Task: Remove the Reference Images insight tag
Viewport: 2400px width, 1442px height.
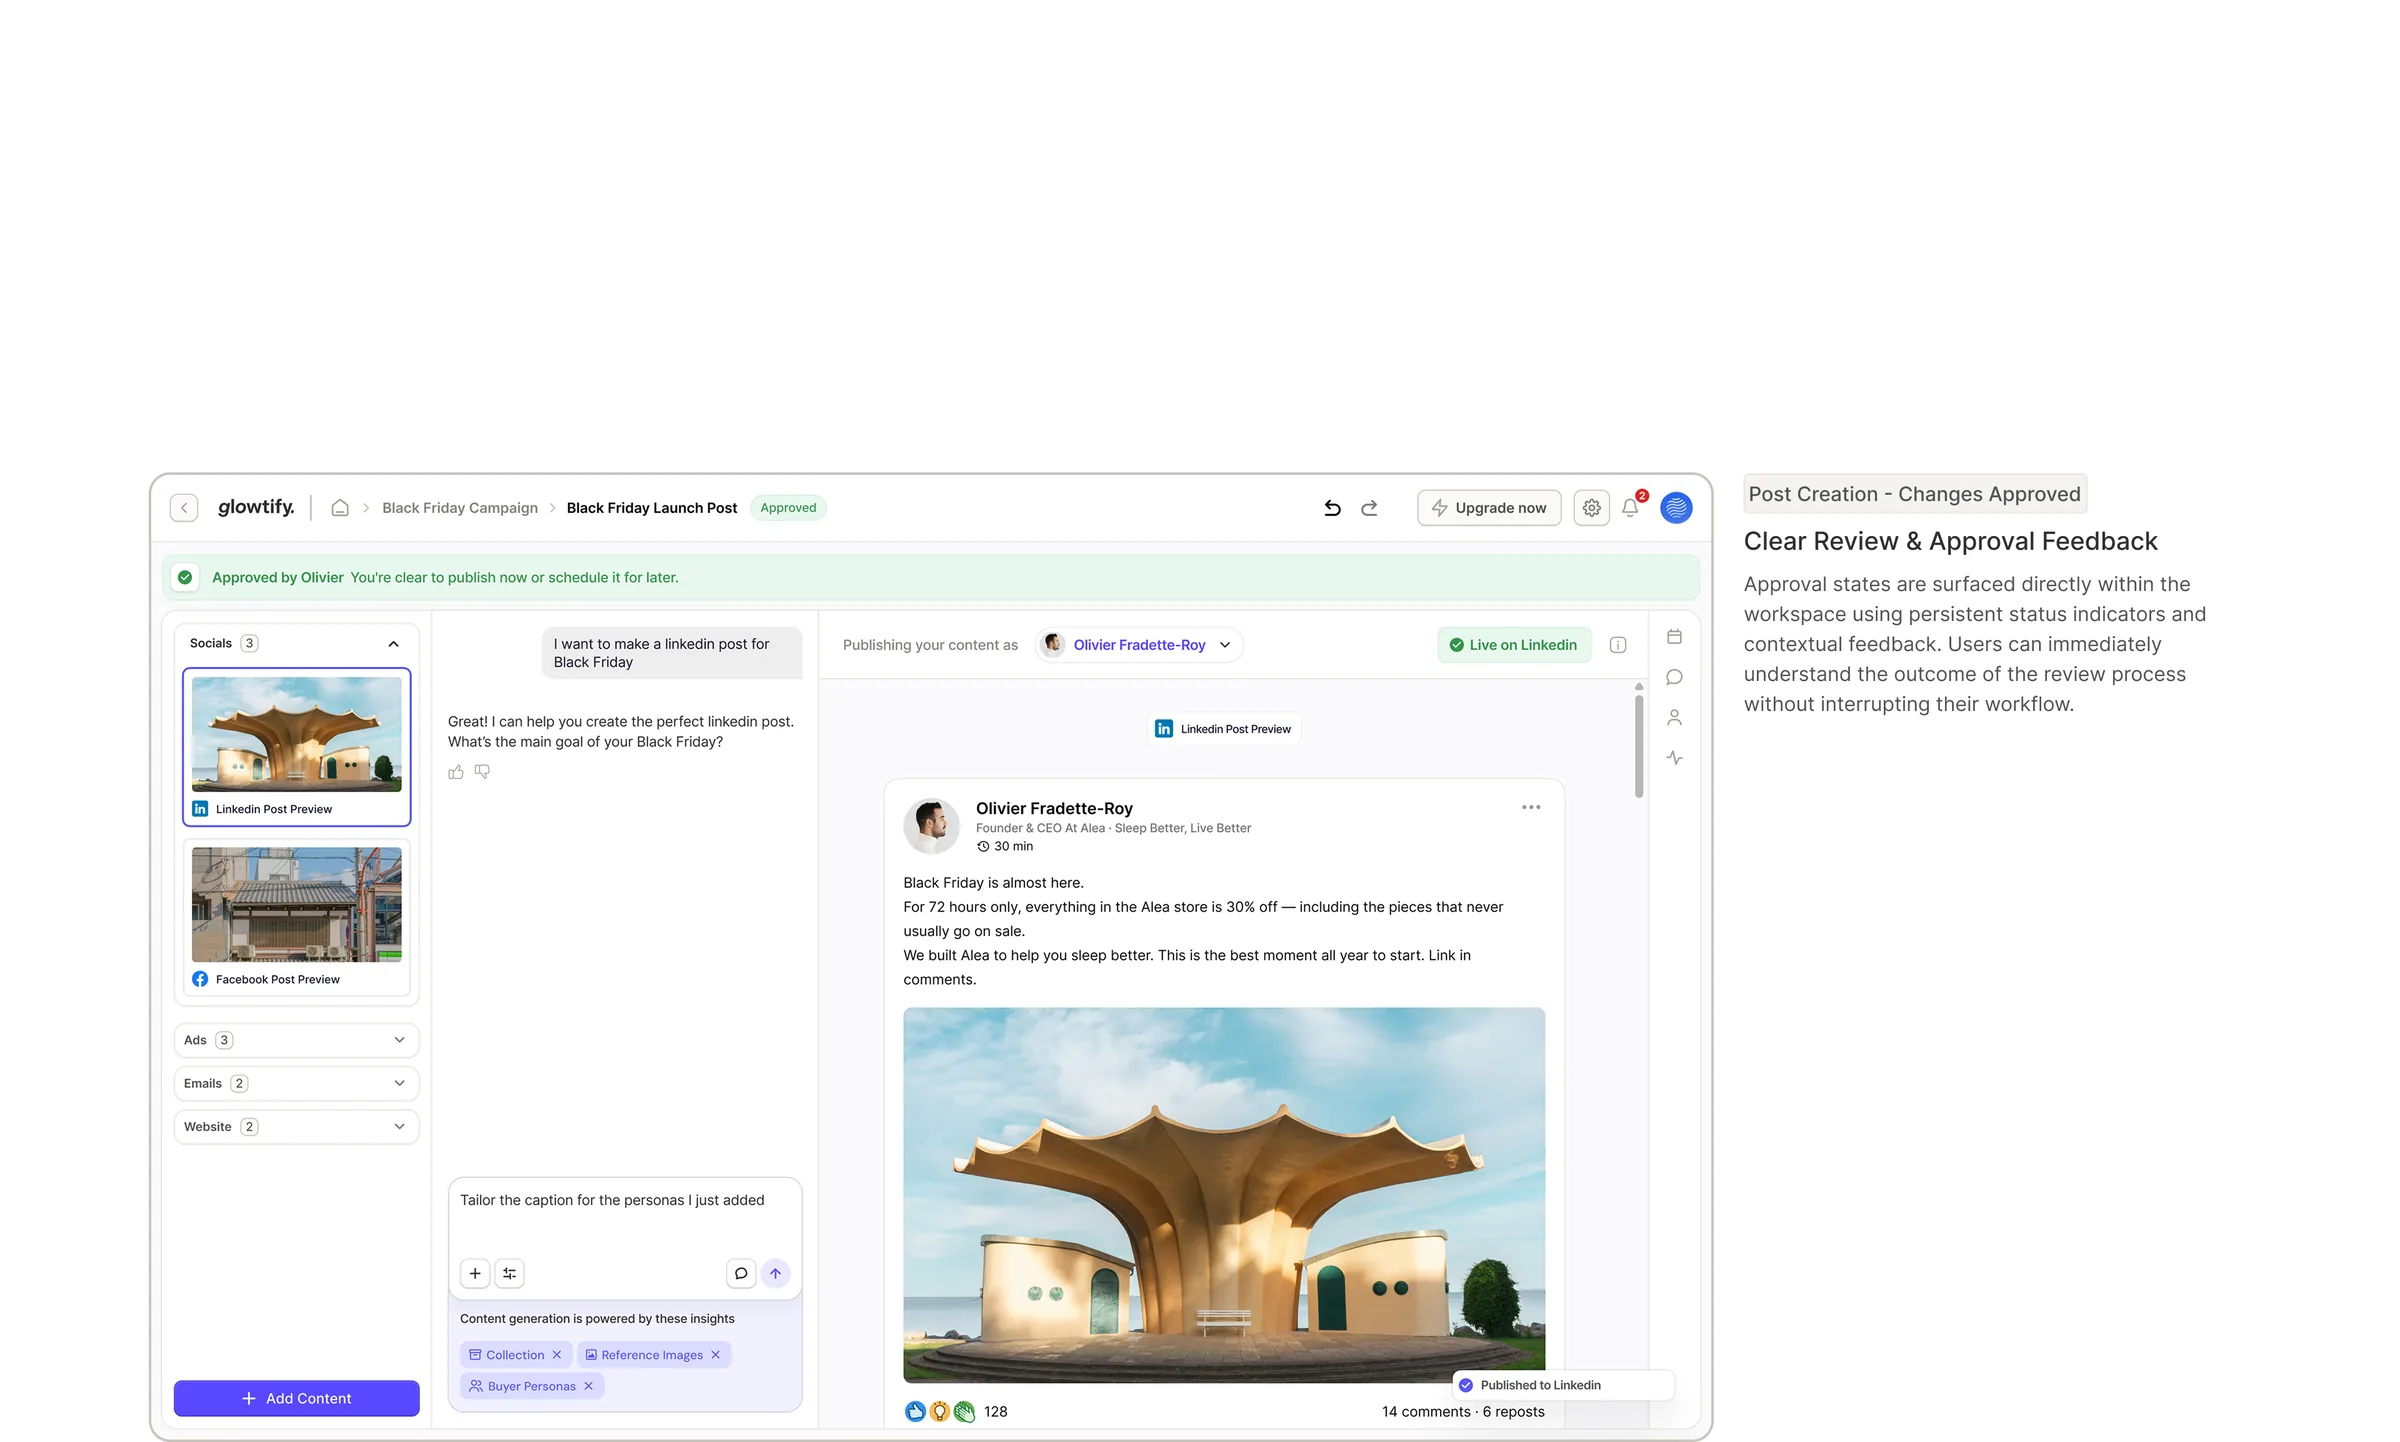Action: 716,1355
